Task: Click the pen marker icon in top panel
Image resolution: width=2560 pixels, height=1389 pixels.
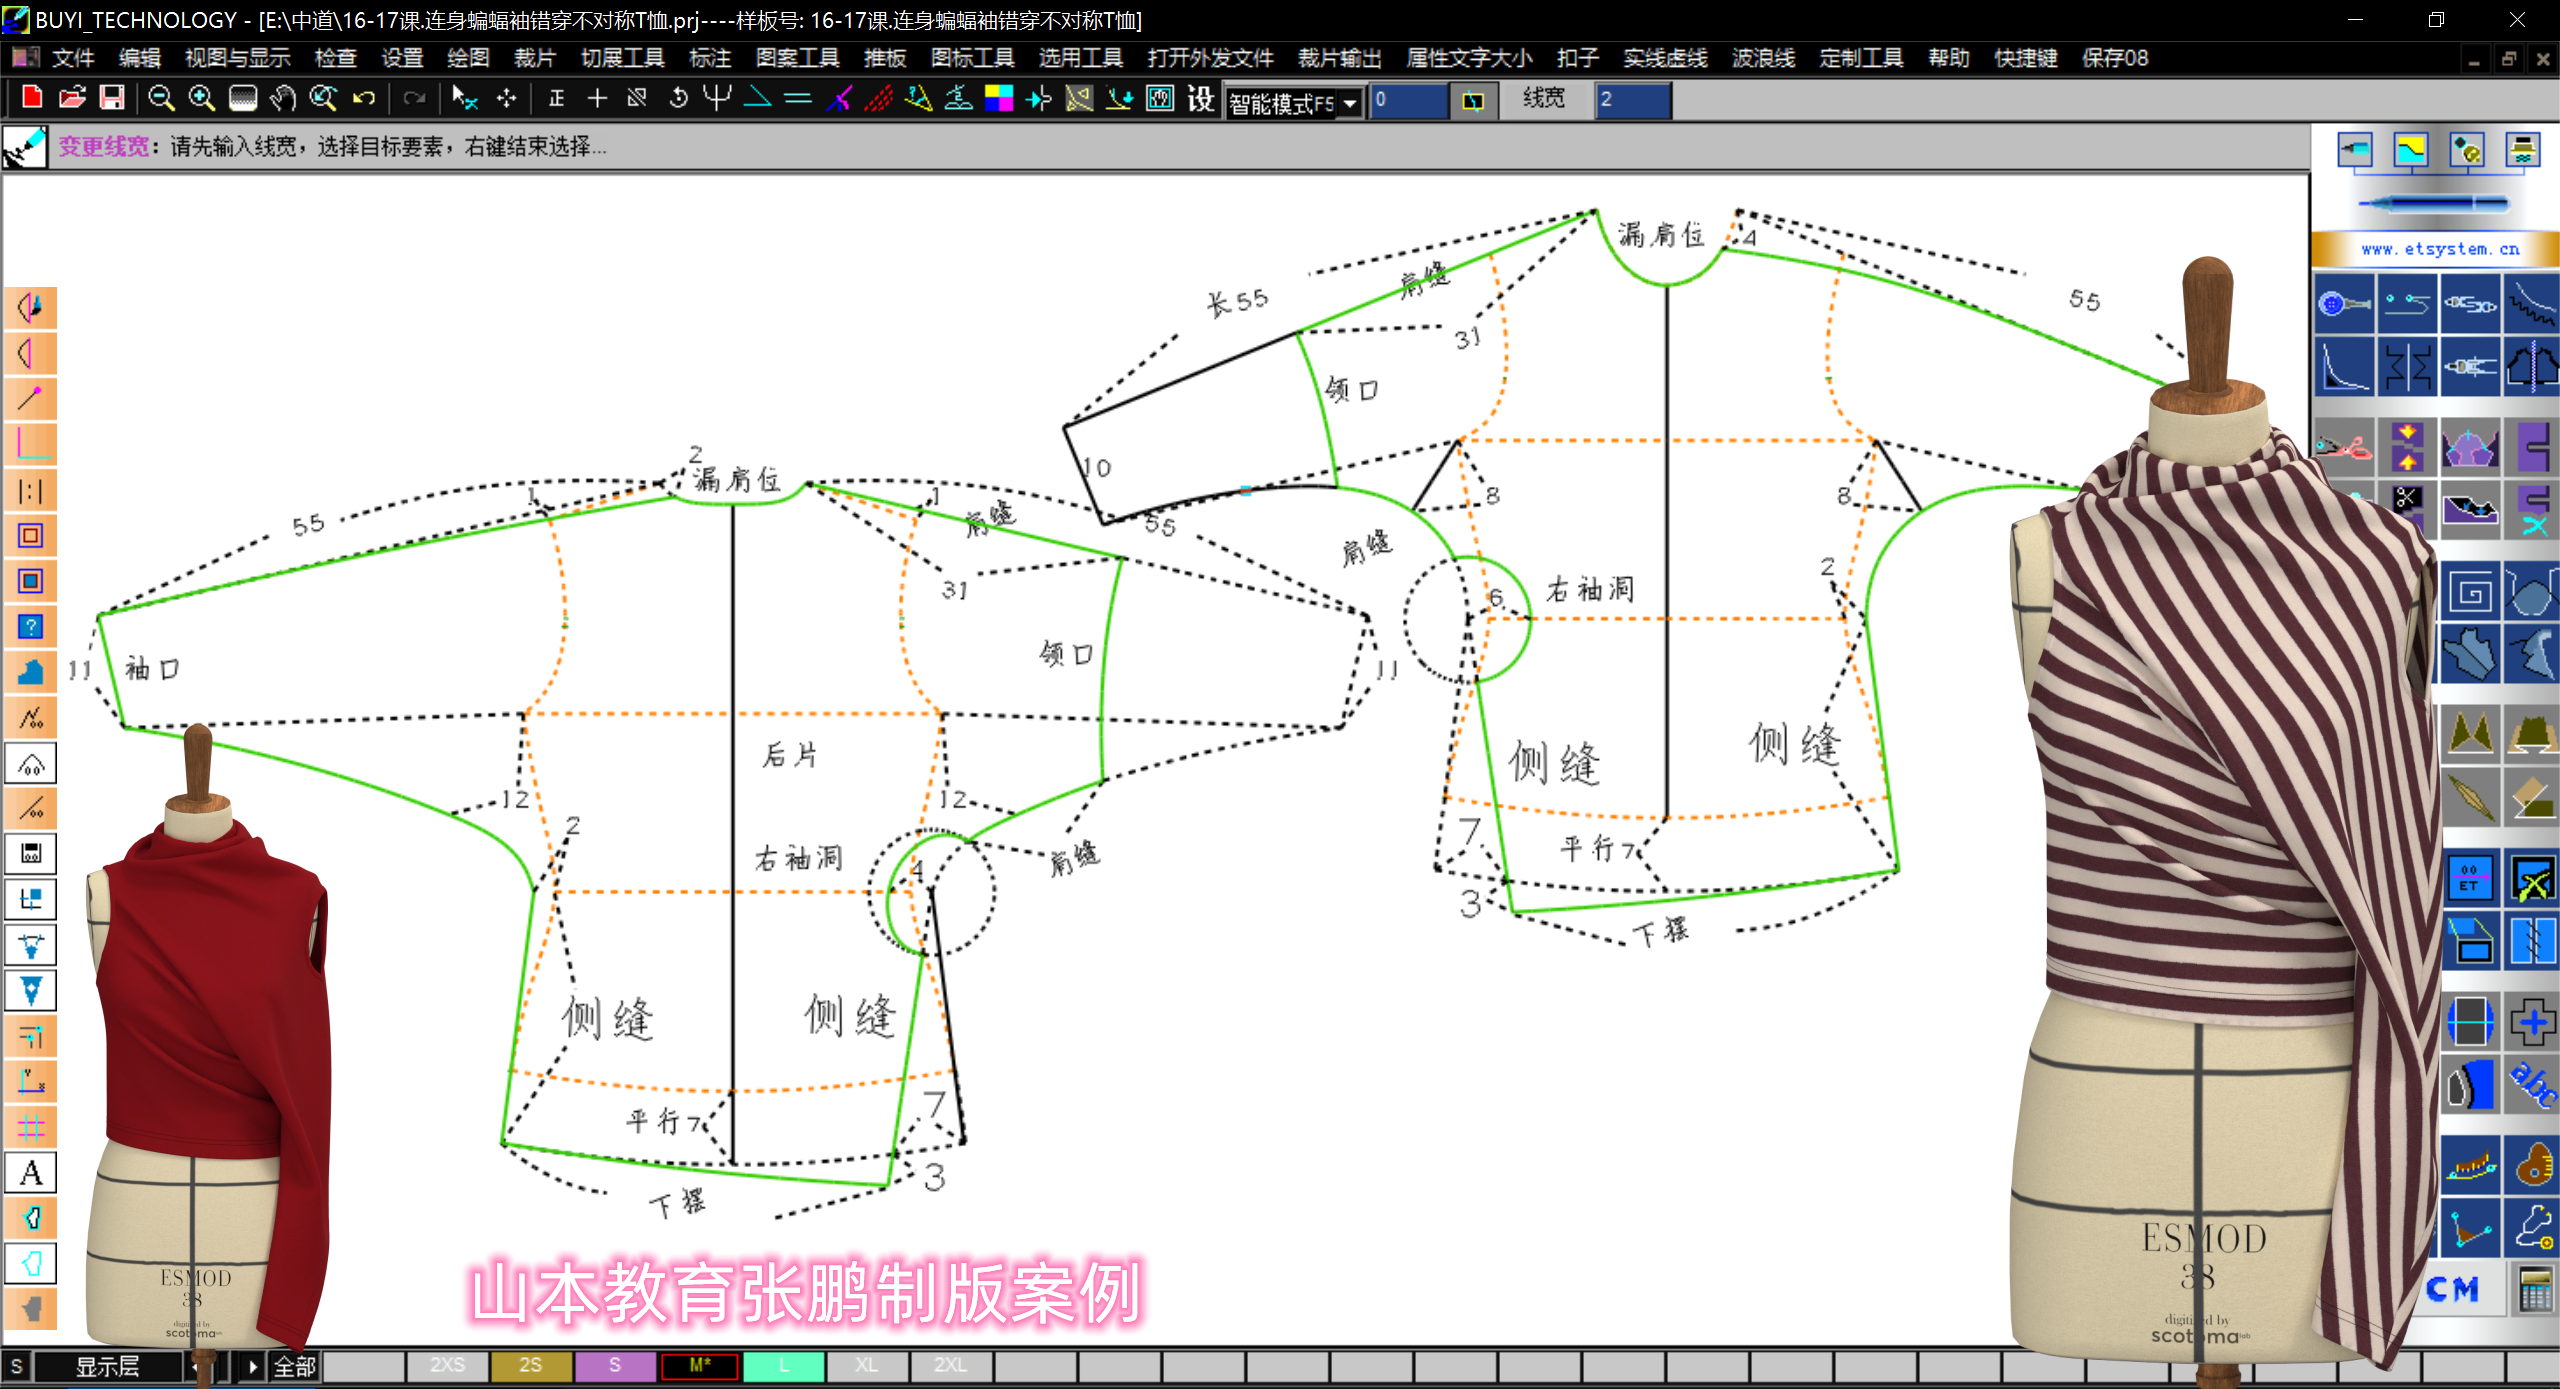Action: pyautogui.click(x=2354, y=151)
